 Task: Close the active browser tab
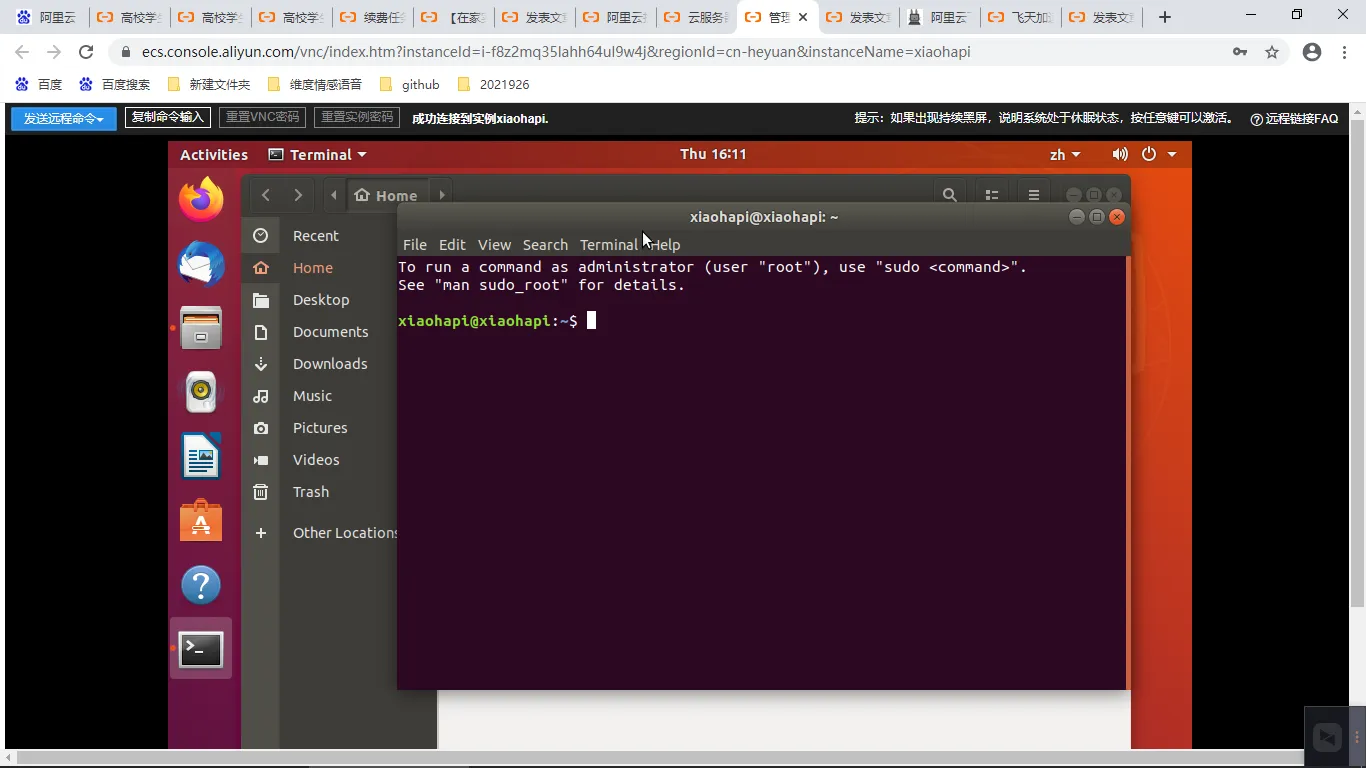tap(803, 17)
